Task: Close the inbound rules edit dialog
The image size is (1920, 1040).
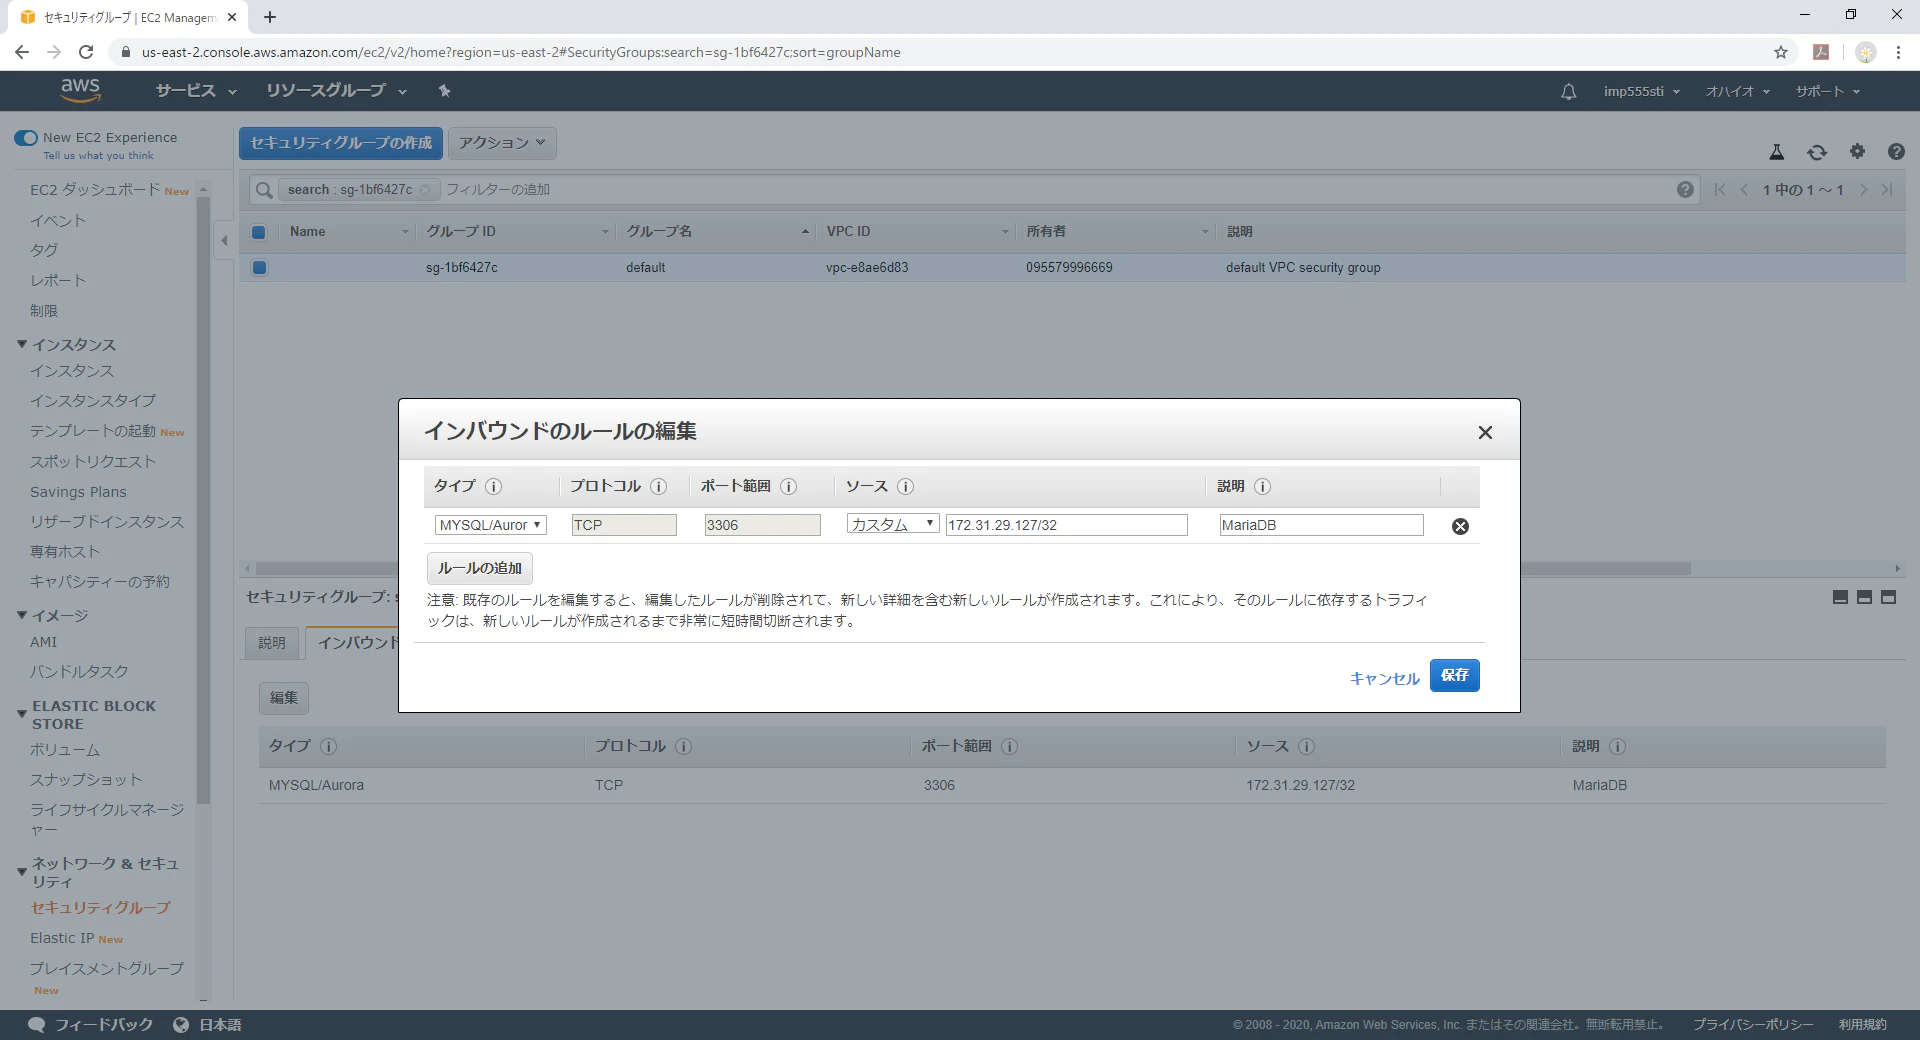Action: click(1485, 432)
